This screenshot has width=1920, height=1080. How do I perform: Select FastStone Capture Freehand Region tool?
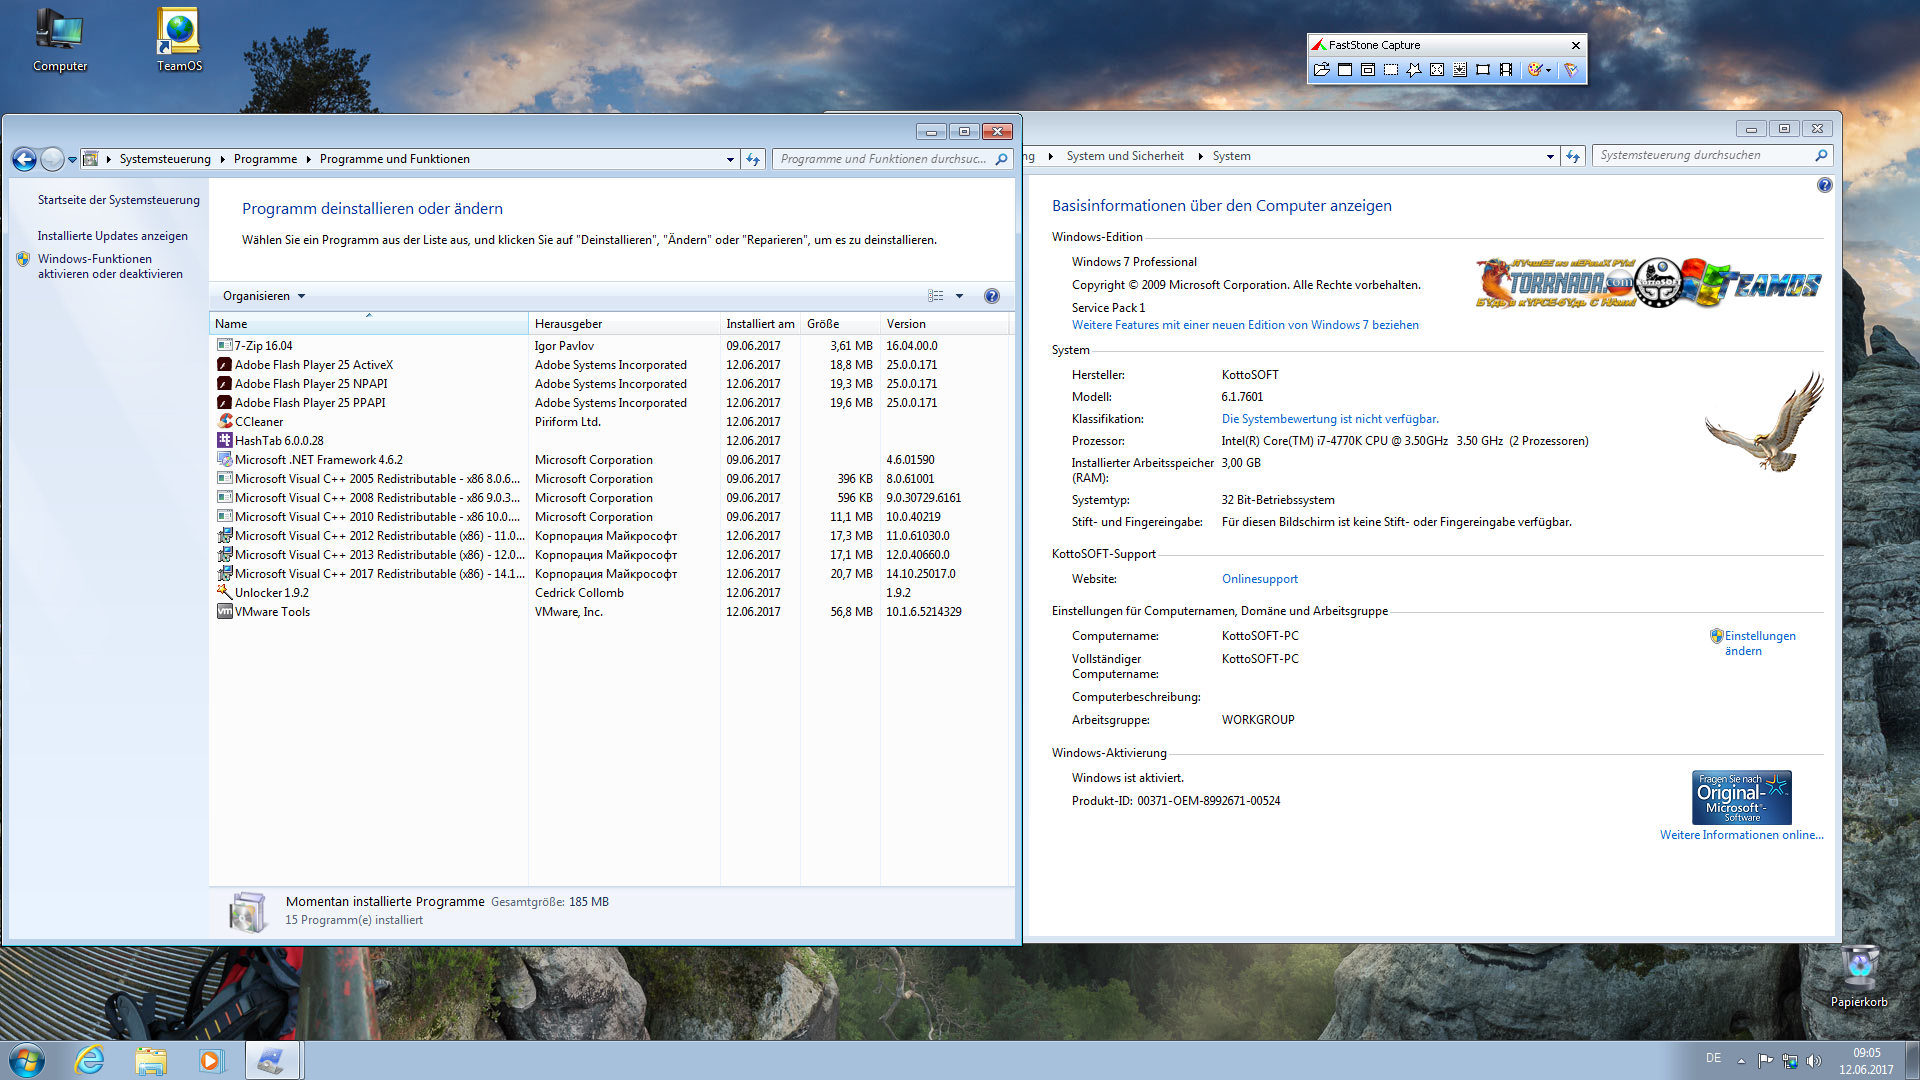(x=1414, y=70)
